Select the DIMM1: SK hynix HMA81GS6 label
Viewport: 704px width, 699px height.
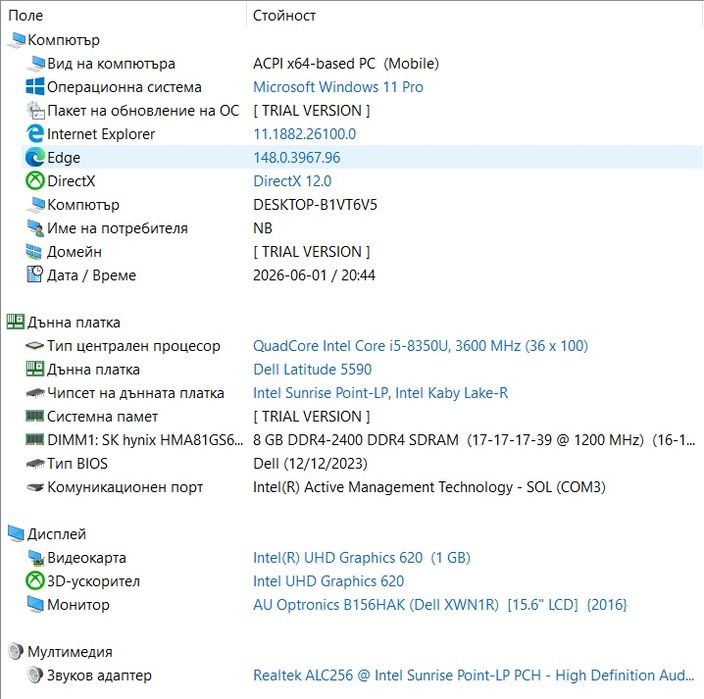[145, 440]
